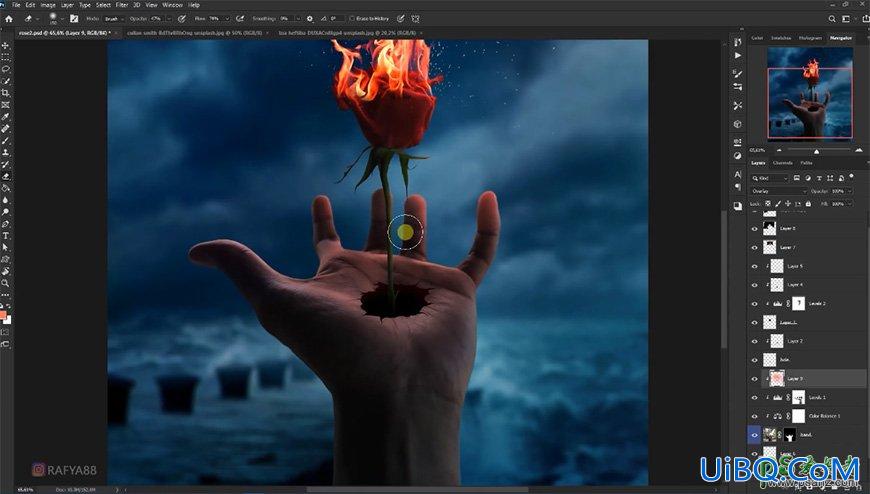The width and height of the screenshot is (870, 494).
Task: Open the Character panel icon
Action: (737, 174)
